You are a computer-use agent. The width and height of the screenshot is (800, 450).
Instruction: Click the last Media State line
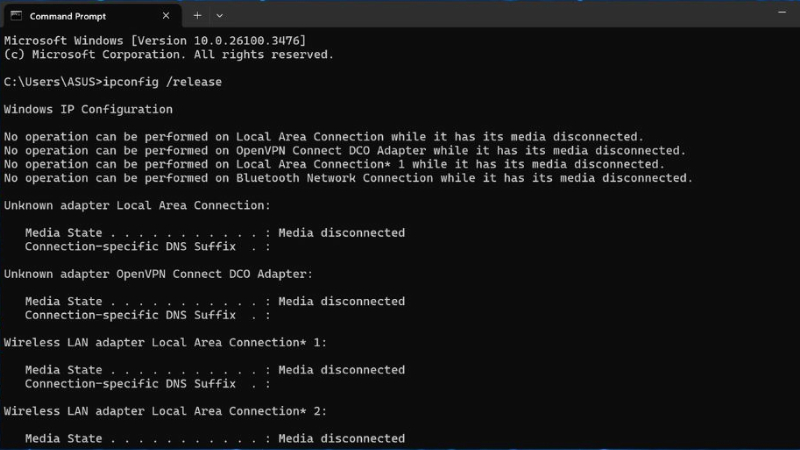(x=215, y=438)
